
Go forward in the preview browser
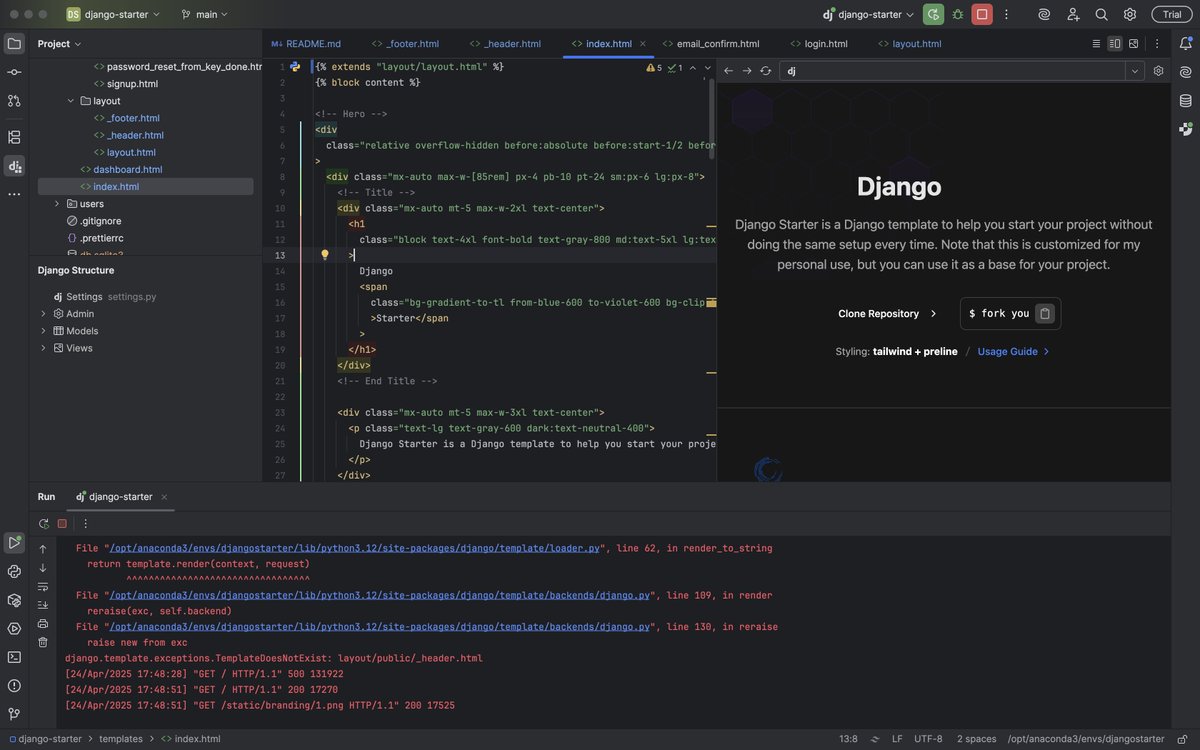(x=746, y=71)
